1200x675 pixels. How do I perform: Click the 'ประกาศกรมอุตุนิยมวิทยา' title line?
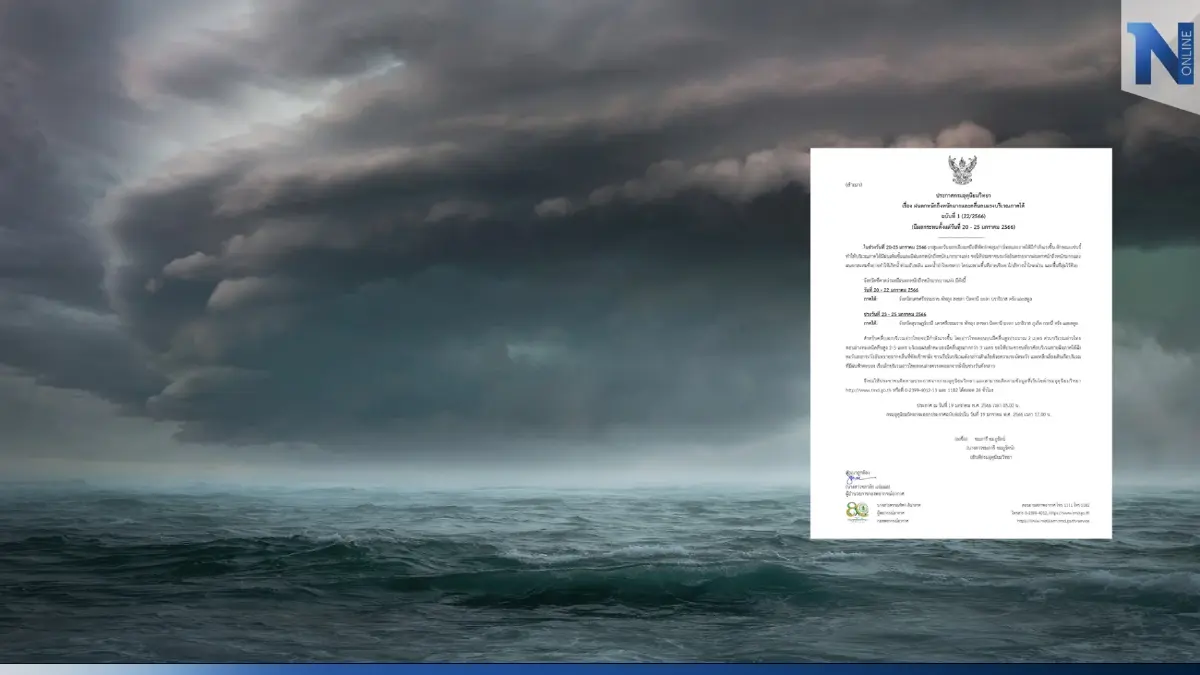961,195
